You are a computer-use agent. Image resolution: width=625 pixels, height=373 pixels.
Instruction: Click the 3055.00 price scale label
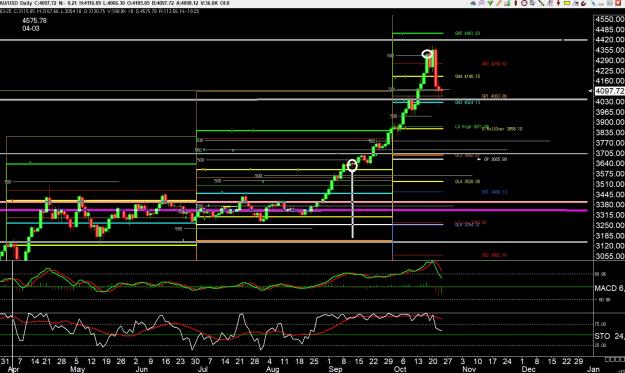[x=610, y=256]
